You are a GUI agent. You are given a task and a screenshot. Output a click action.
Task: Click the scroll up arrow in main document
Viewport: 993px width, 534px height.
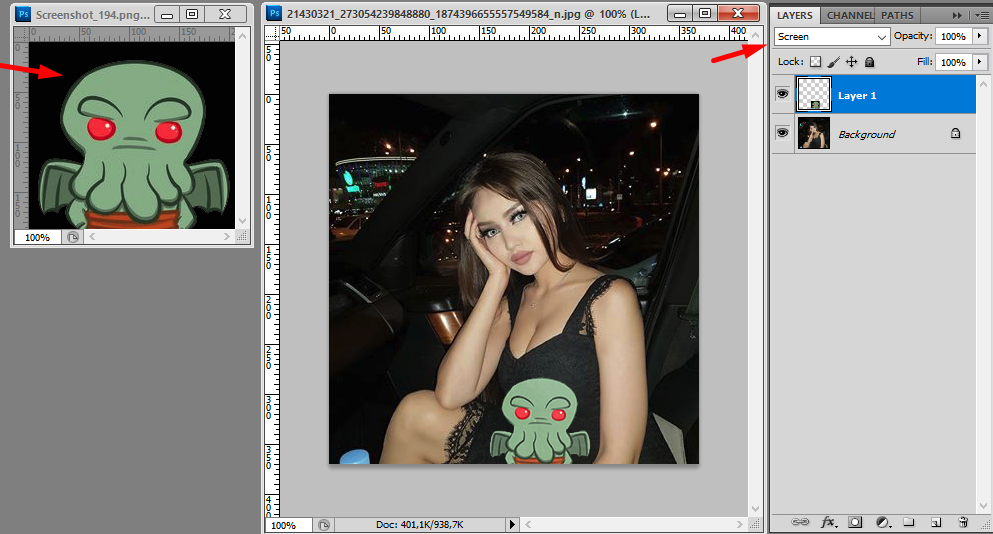pos(755,35)
